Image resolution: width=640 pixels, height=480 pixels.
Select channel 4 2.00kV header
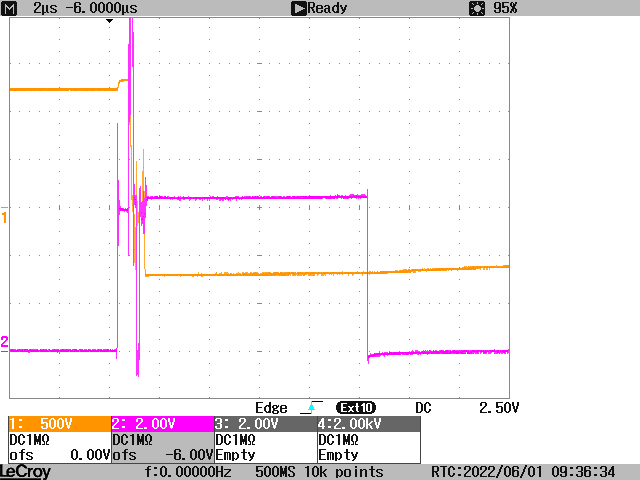tap(369, 424)
